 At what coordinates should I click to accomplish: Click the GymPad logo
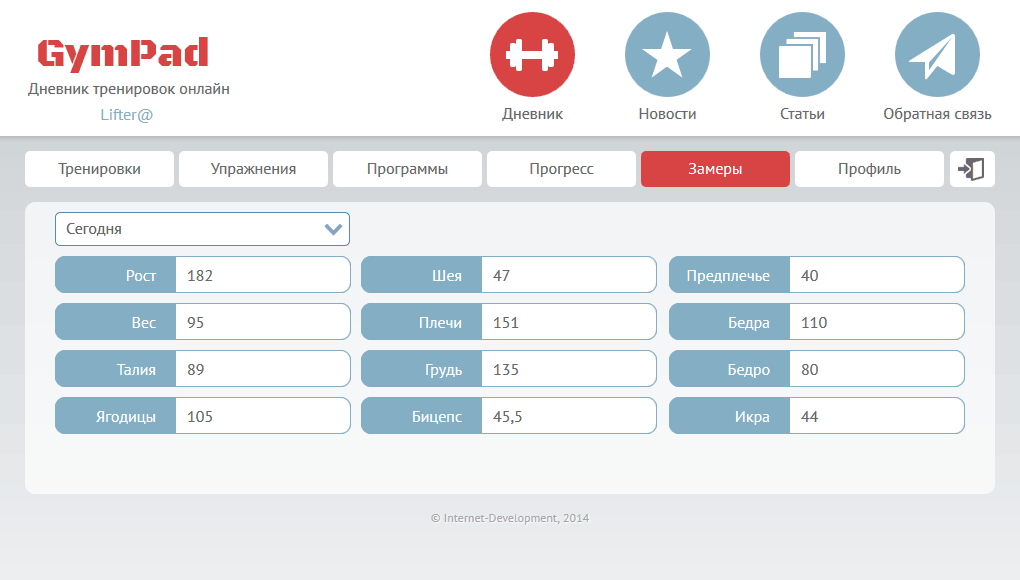point(123,53)
